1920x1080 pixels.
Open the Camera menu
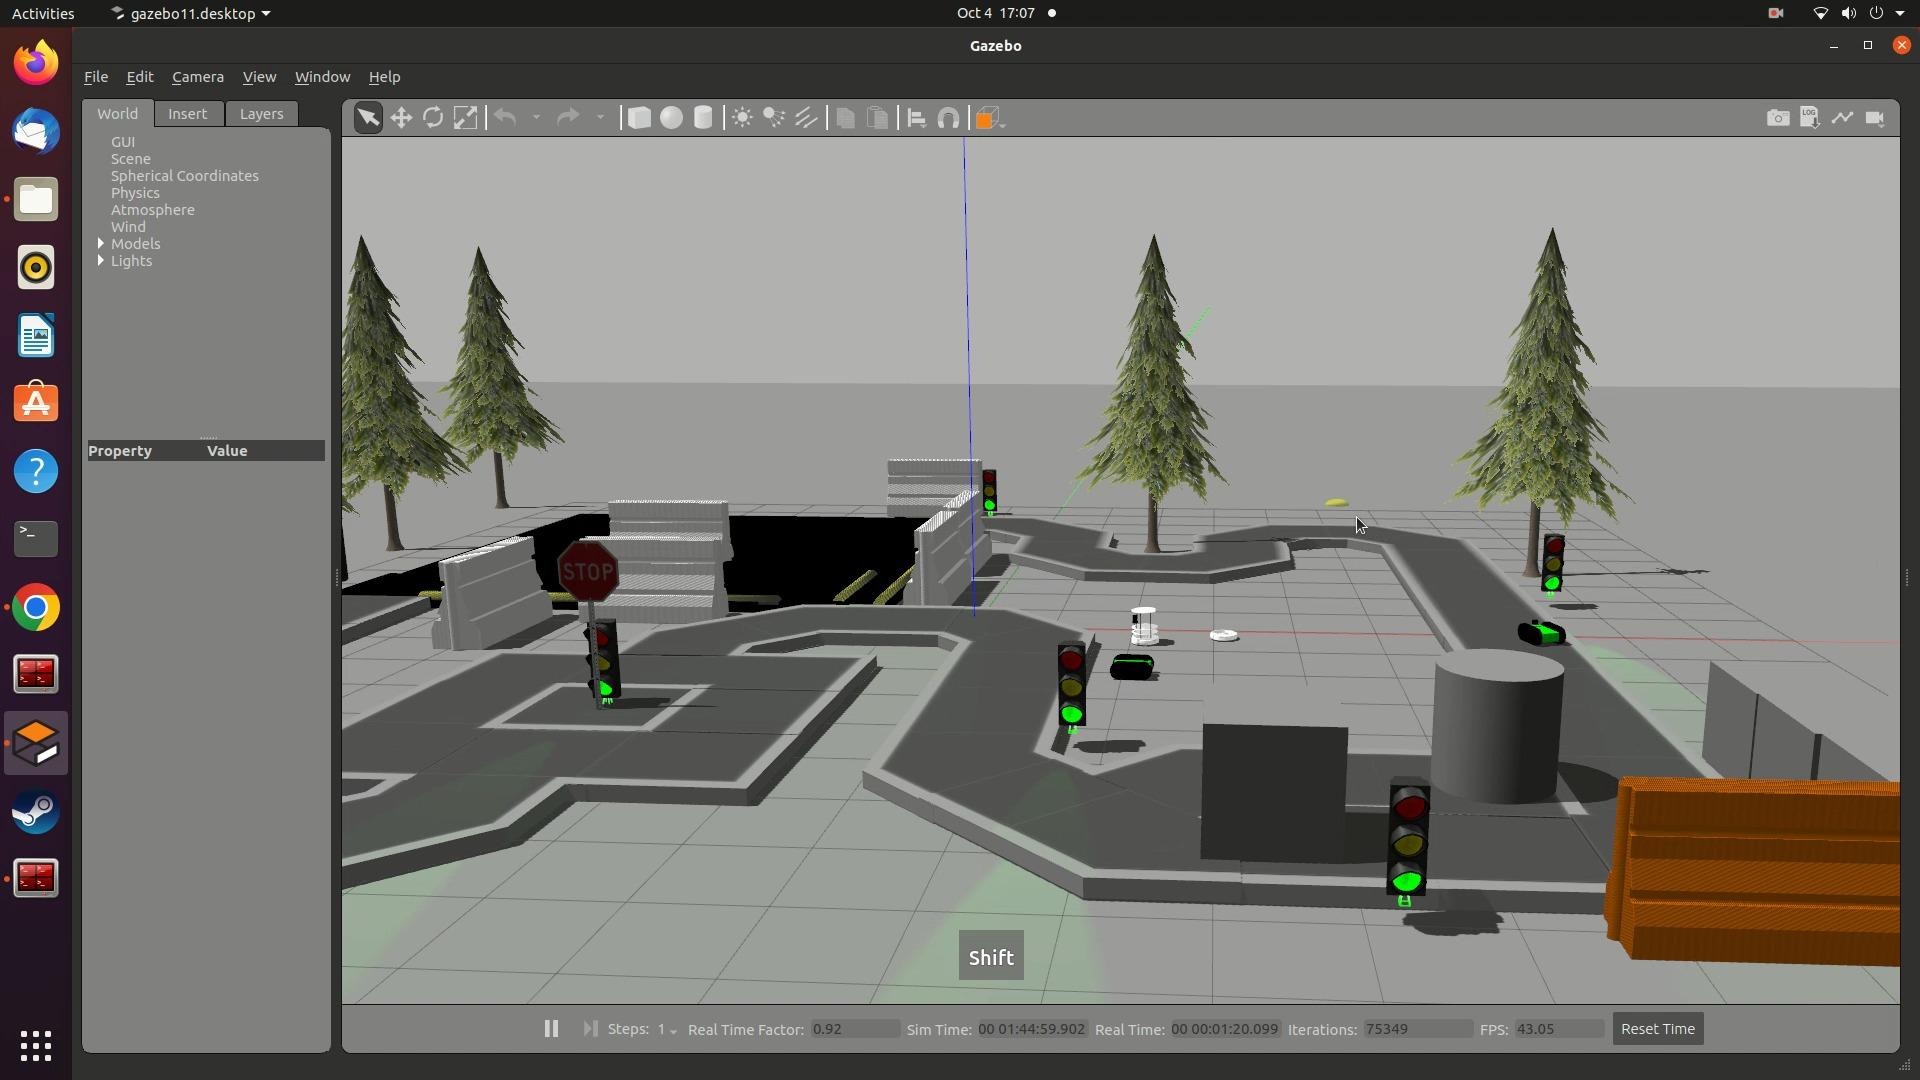198,77
